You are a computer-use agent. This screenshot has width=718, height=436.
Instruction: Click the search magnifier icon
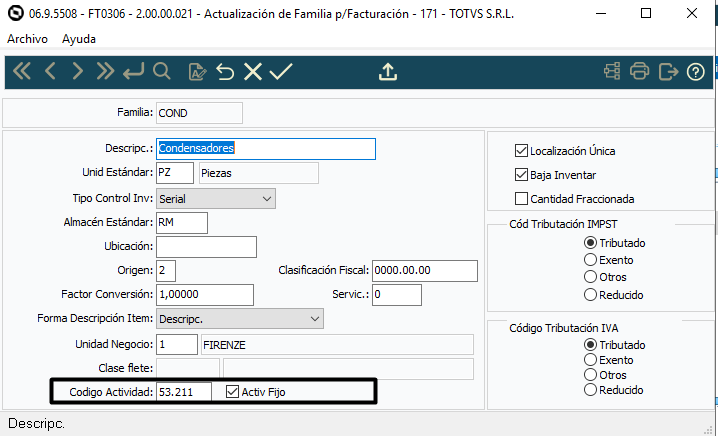click(161, 72)
